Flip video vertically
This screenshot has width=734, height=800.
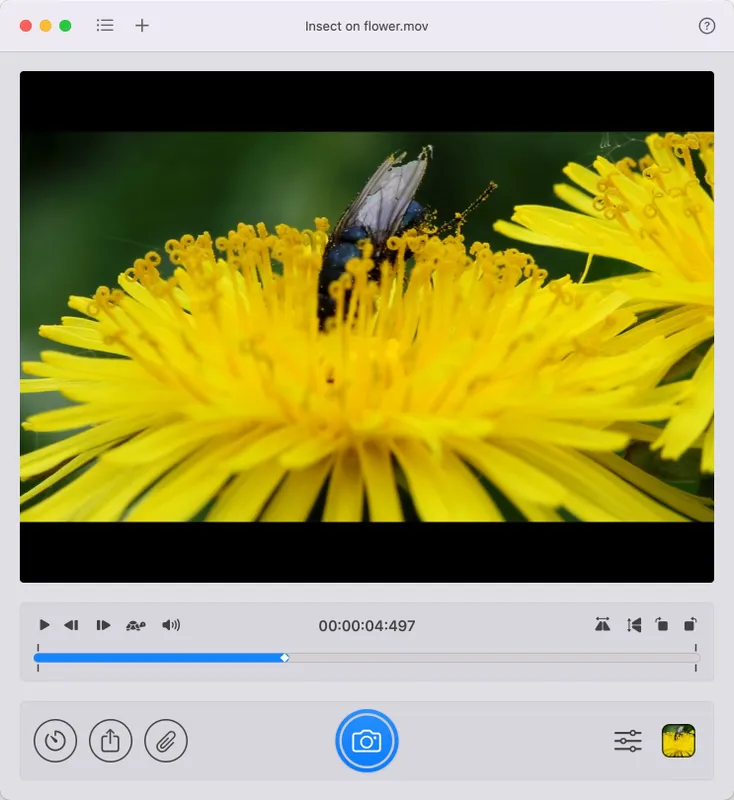[634, 624]
